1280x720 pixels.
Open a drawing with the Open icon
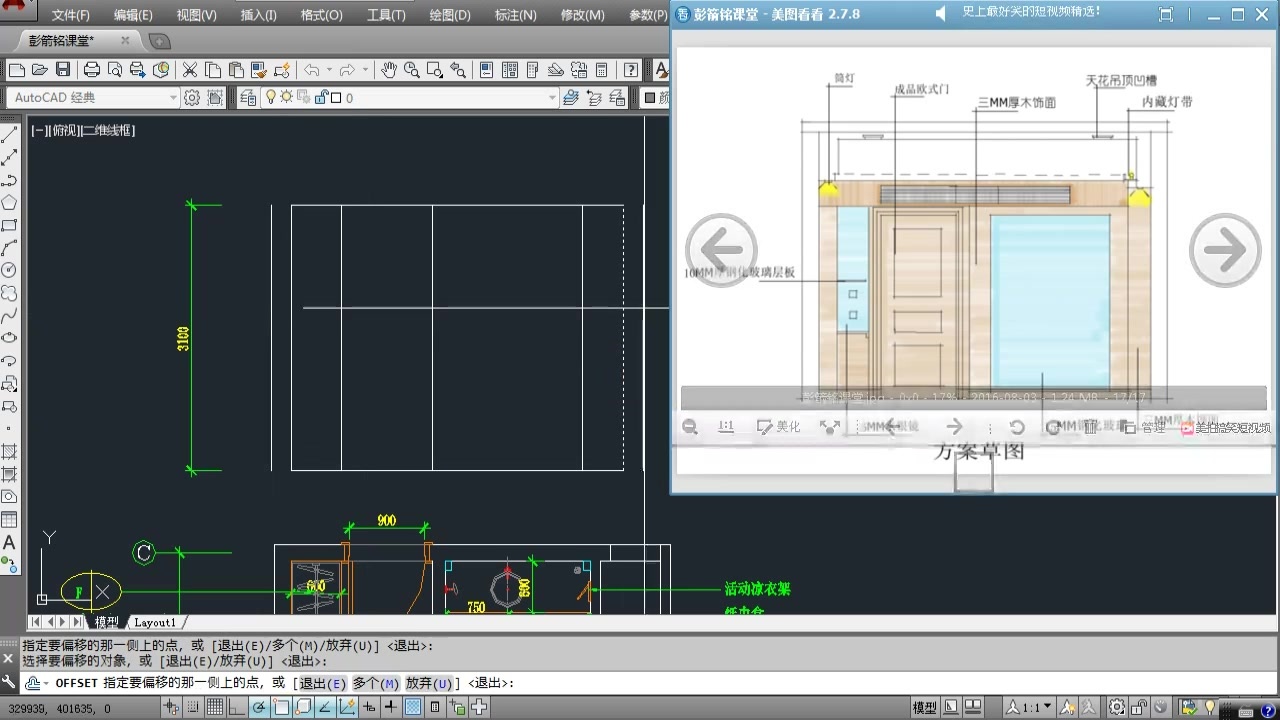click(40, 70)
